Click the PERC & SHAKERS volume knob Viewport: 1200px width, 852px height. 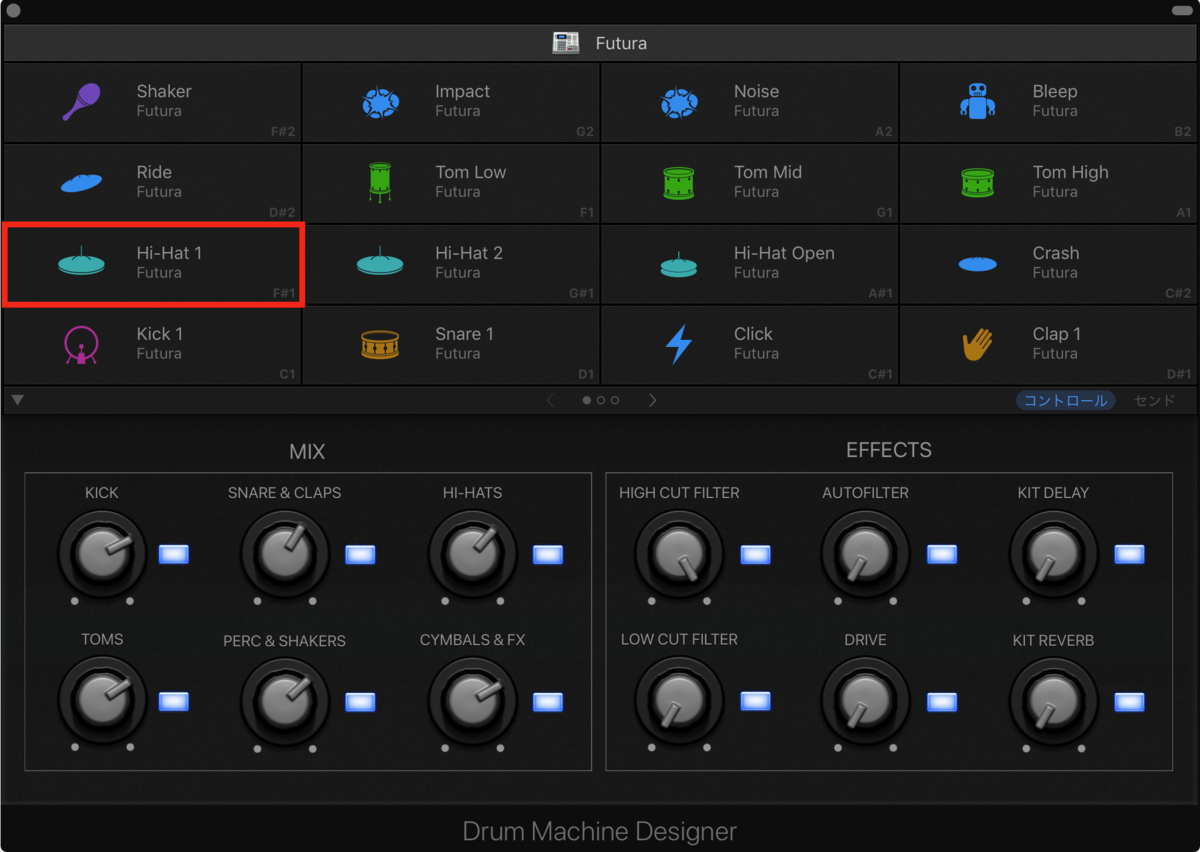[285, 701]
